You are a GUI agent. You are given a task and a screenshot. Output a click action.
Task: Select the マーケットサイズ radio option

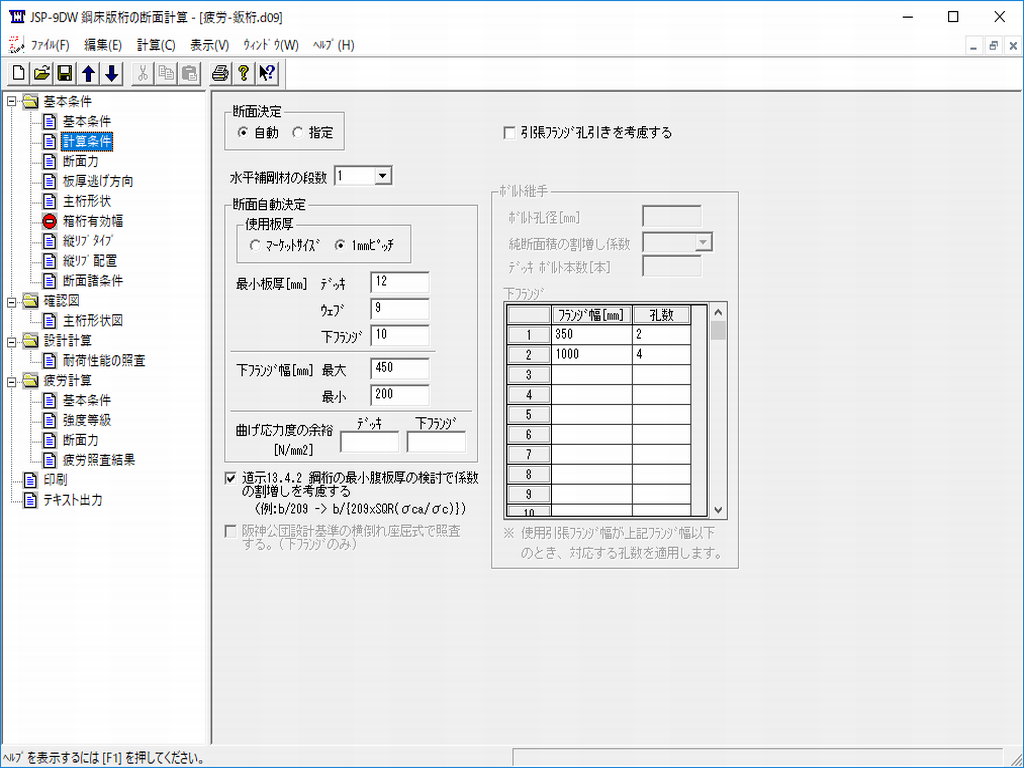click(x=256, y=245)
